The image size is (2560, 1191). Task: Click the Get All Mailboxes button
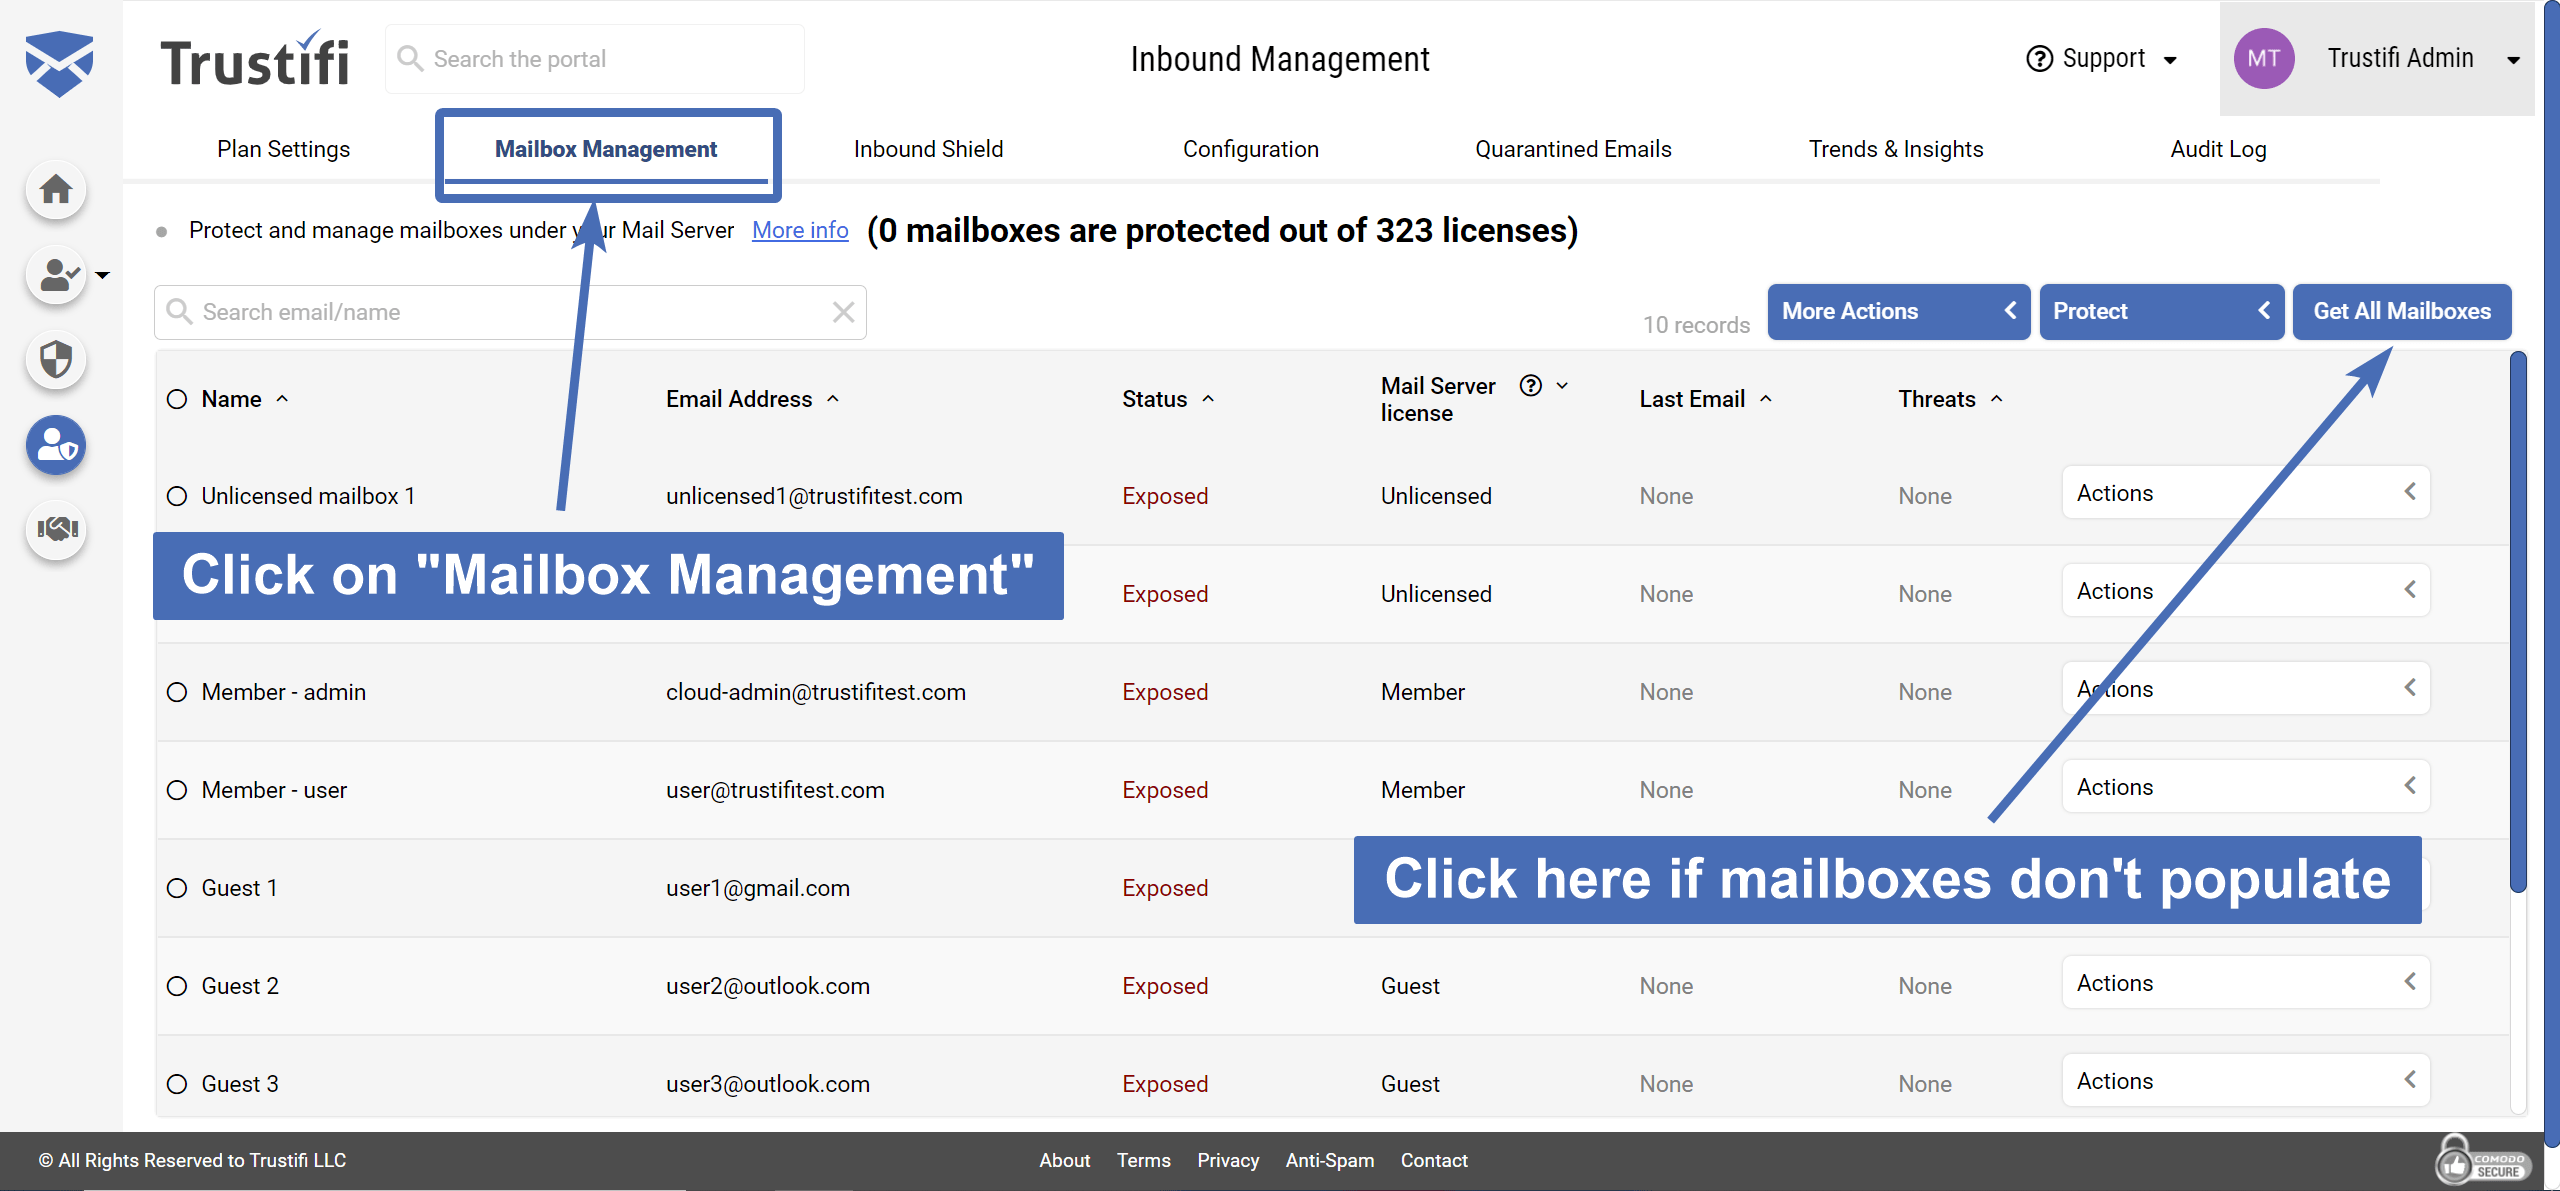[2401, 312]
